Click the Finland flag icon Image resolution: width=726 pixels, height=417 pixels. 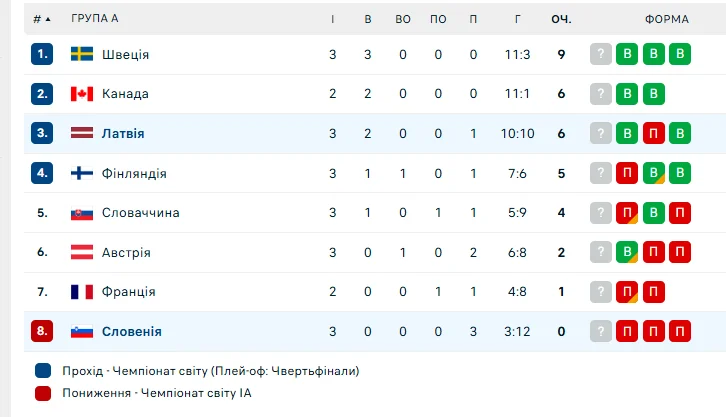(x=82, y=173)
